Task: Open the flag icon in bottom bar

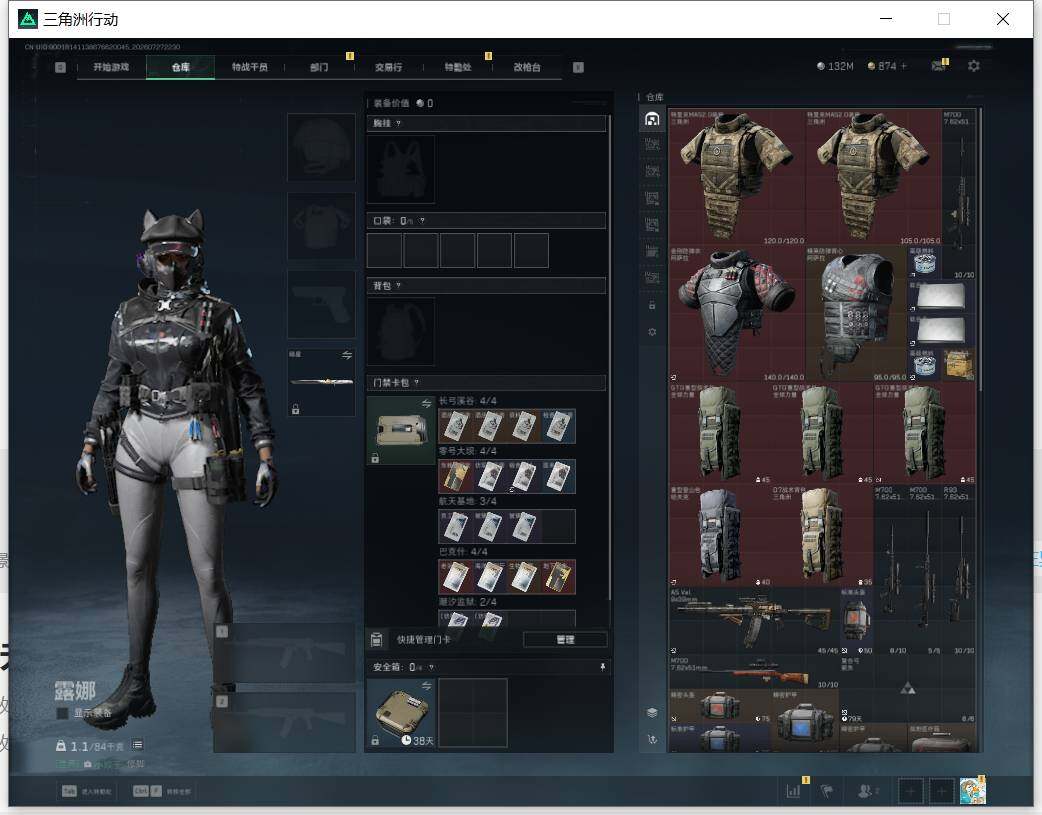Action: tap(827, 791)
